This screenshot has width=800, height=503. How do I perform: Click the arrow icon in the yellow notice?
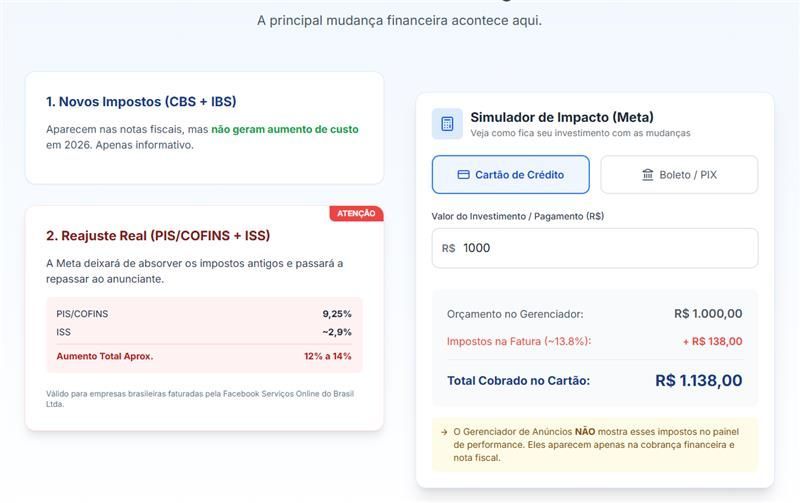[443, 432]
